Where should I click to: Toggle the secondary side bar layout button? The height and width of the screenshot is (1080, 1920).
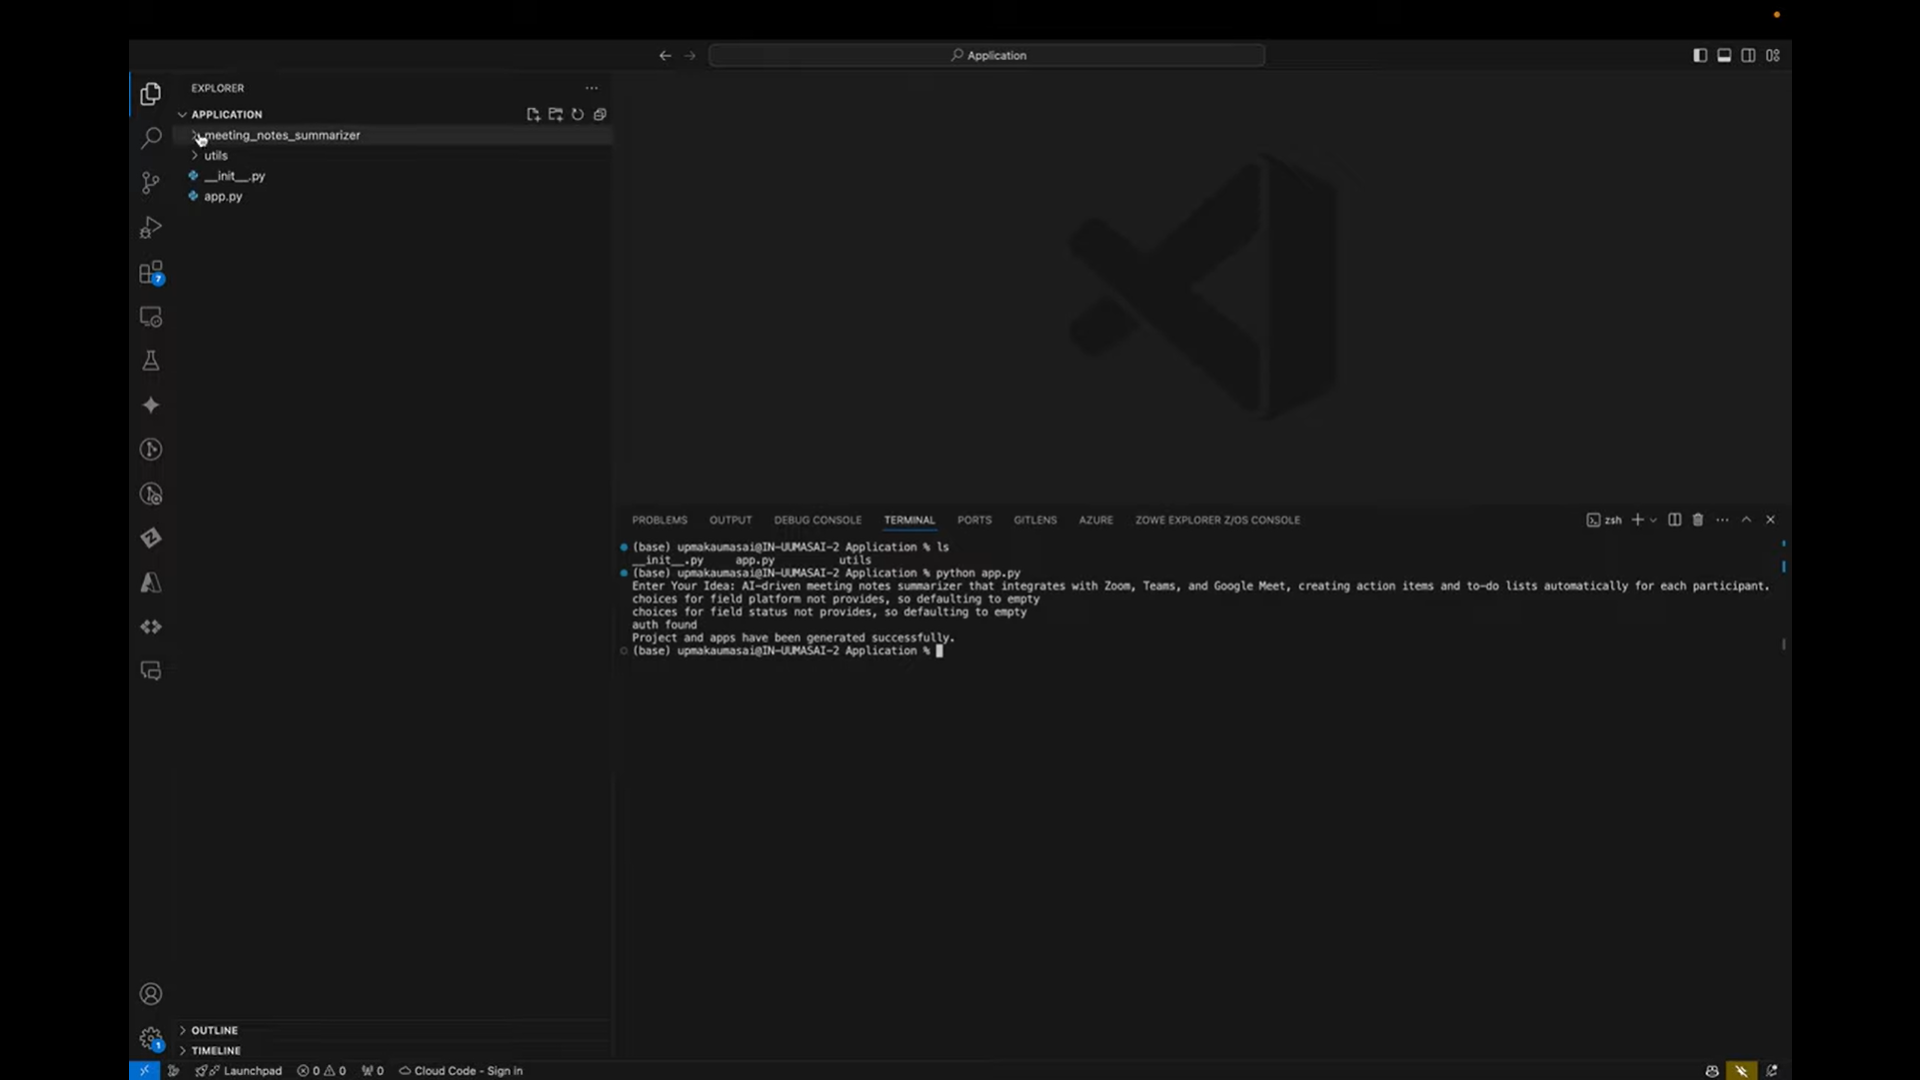pos(1748,56)
